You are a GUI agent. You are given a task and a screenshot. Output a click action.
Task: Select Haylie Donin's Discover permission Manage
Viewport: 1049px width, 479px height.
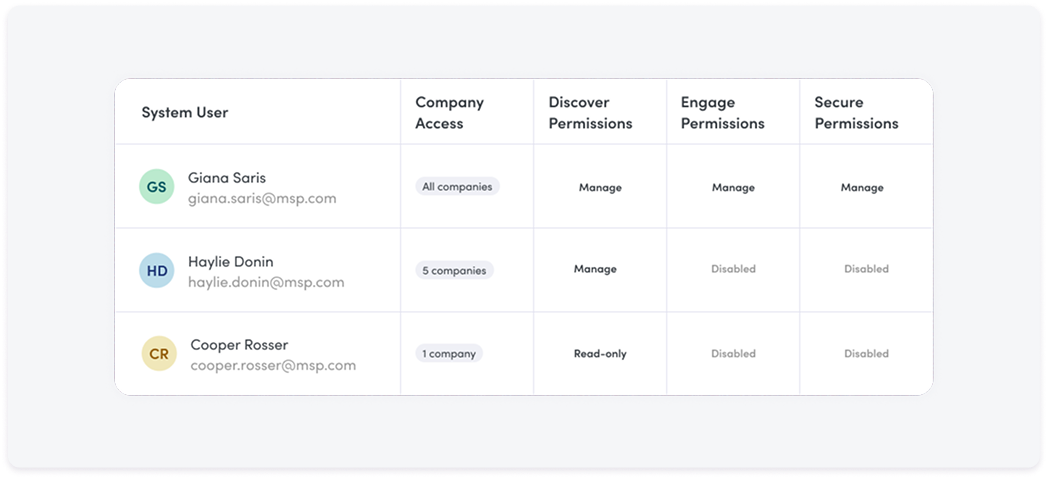point(595,269)
